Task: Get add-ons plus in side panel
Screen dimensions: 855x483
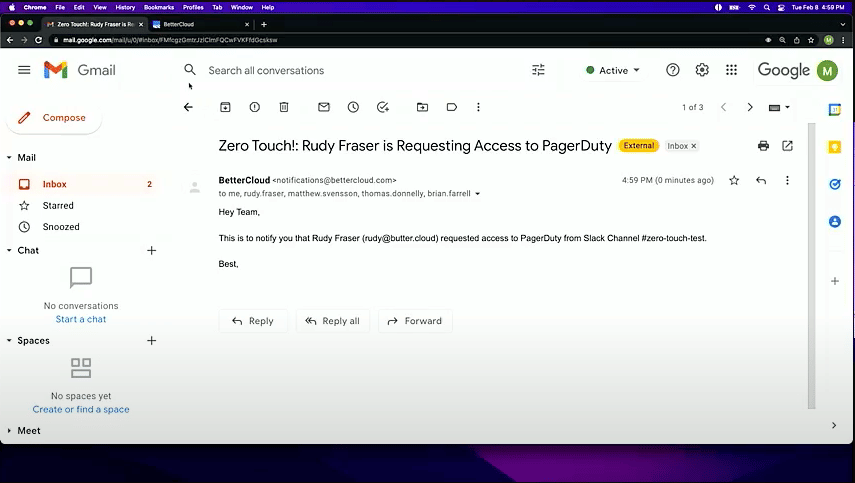Action: 835,281
